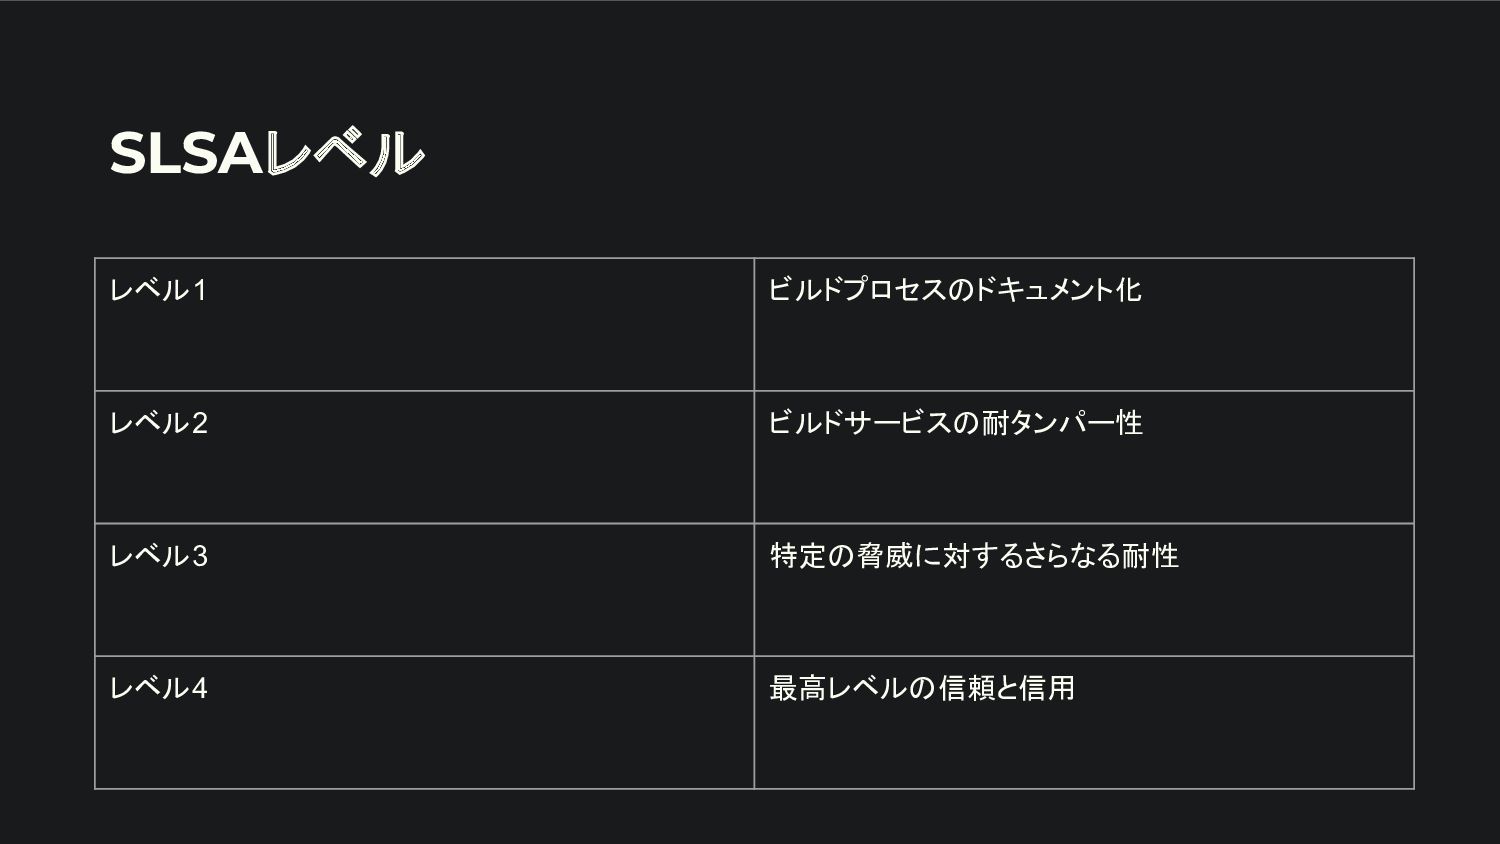Click the top outer border of the table
The width and height of the screenshot is (1500, 844).
pyautogui.click(x=754, y=258)
